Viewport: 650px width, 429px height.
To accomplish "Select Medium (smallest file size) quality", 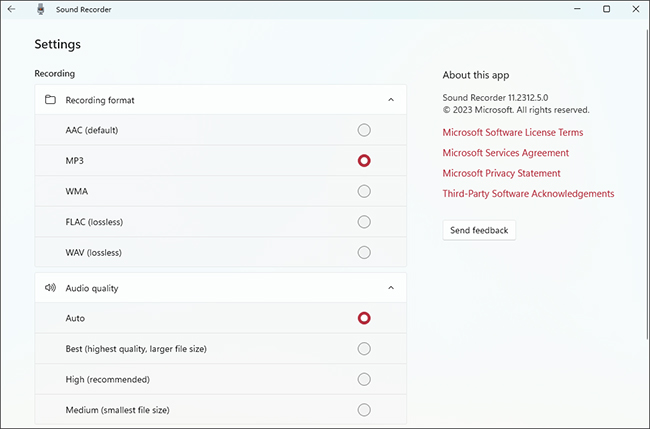I will [x=364, y=410].
